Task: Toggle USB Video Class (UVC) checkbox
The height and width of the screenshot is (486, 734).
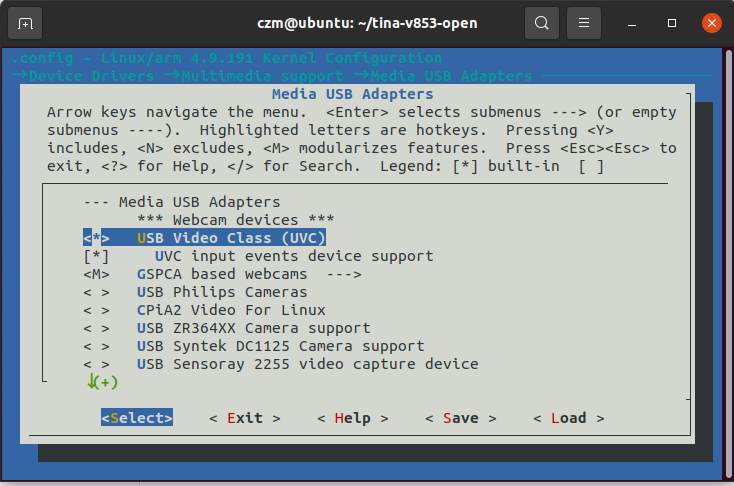Action: point(97,238)
